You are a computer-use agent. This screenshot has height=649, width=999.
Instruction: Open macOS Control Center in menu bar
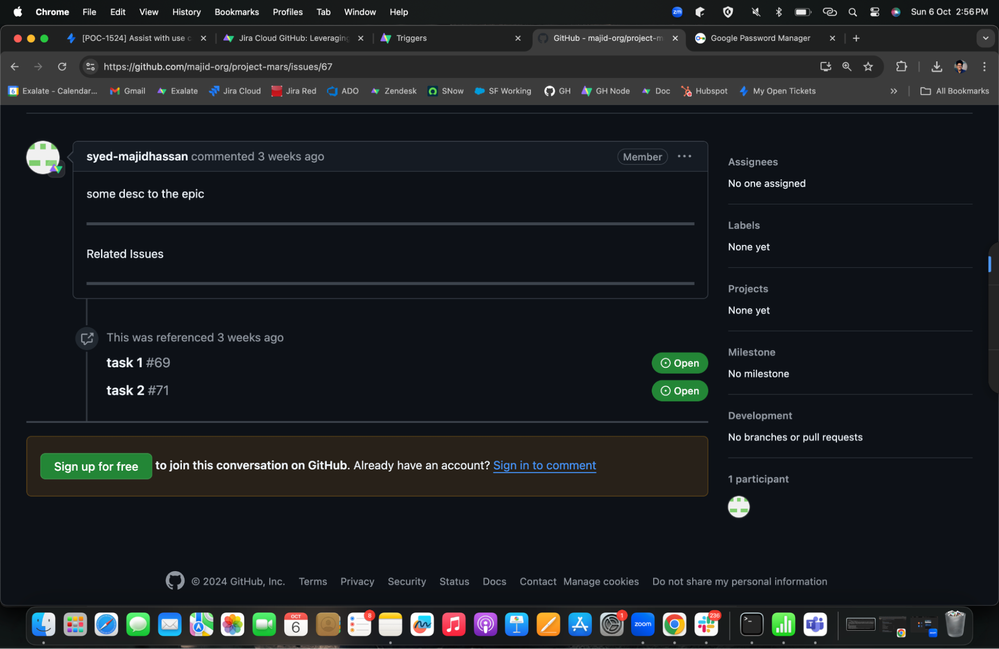point(875,12)
